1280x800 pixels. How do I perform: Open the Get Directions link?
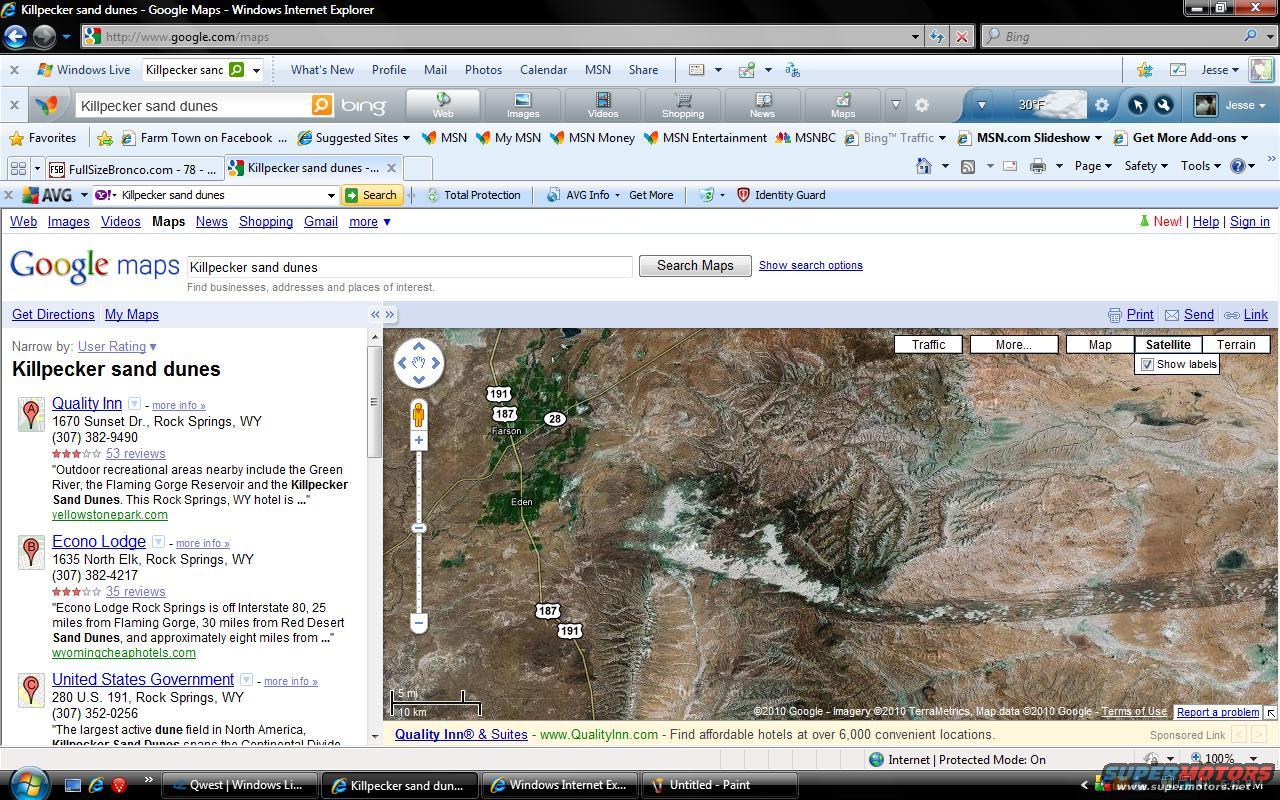(x=53, y=315)
